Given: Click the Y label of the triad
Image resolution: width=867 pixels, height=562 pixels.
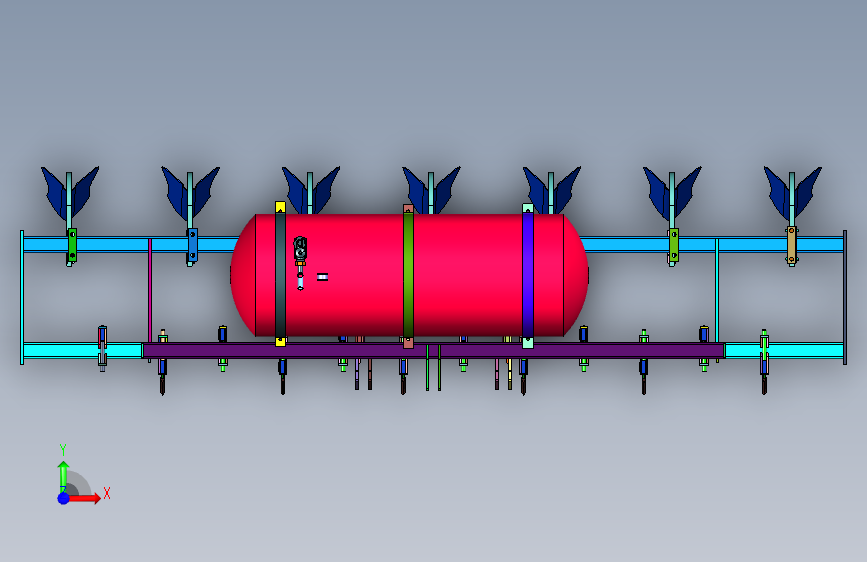Looking at the screenshot, I should [x=63, y=449].
